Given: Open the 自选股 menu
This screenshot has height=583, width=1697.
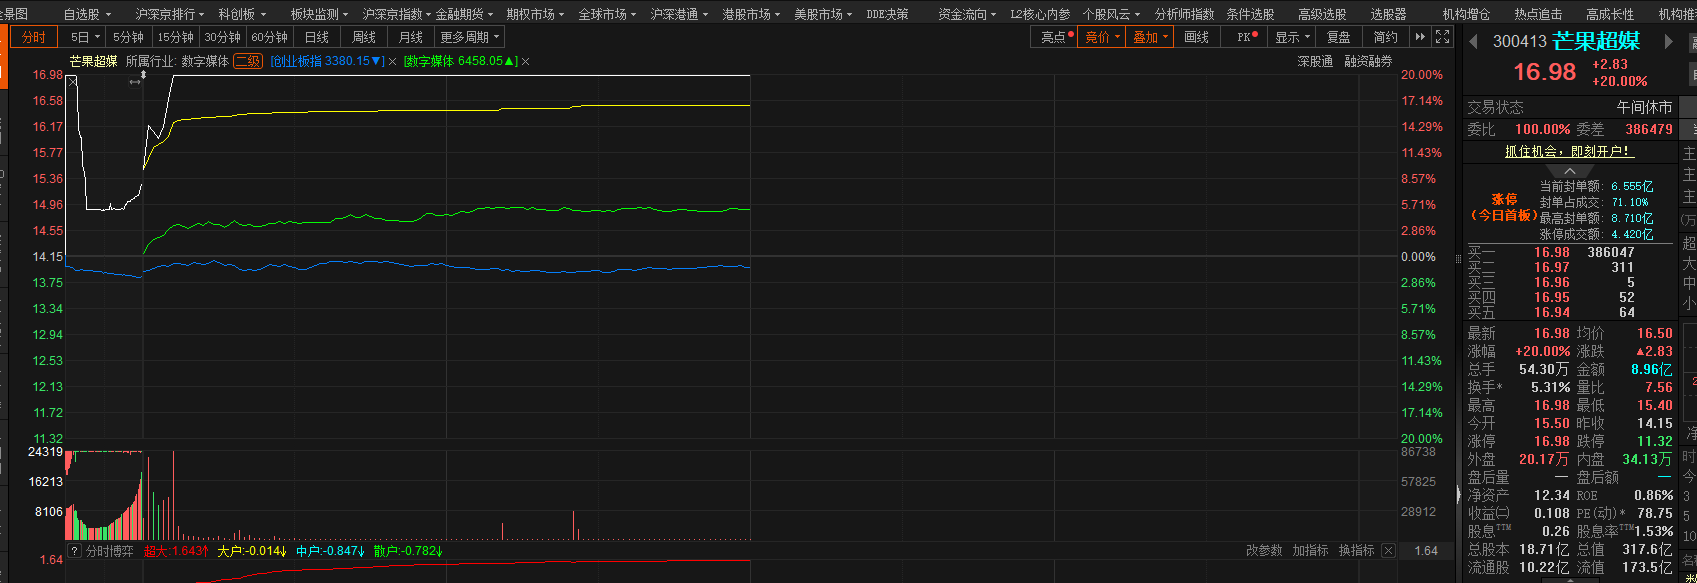Looking at the screenshot, I should 86,14.
